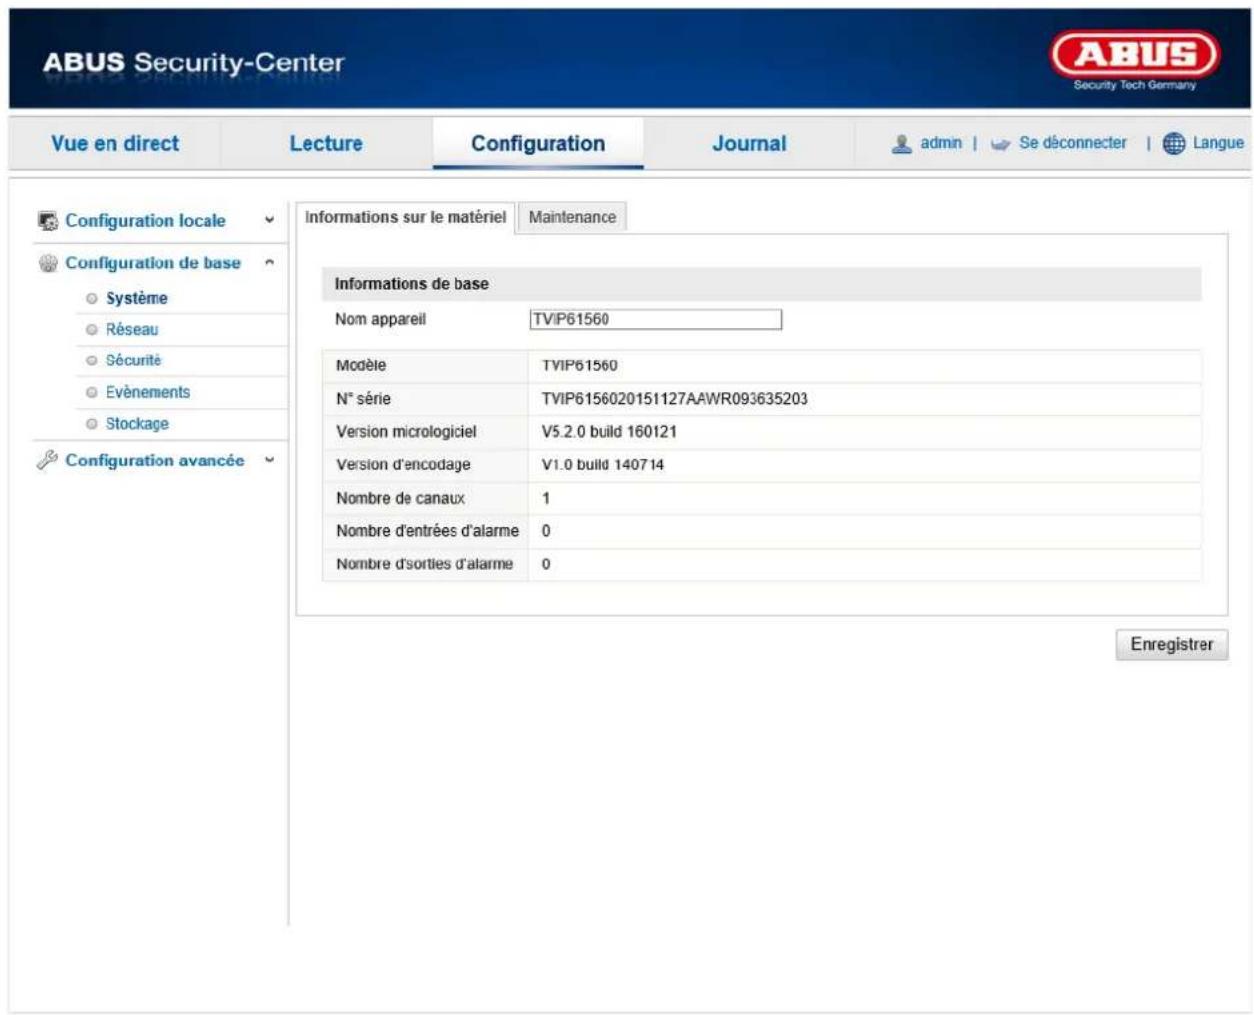1254x1015 pixels.
Task: Select Sécurité in the sidebar
Action: (x=133, y=360)
